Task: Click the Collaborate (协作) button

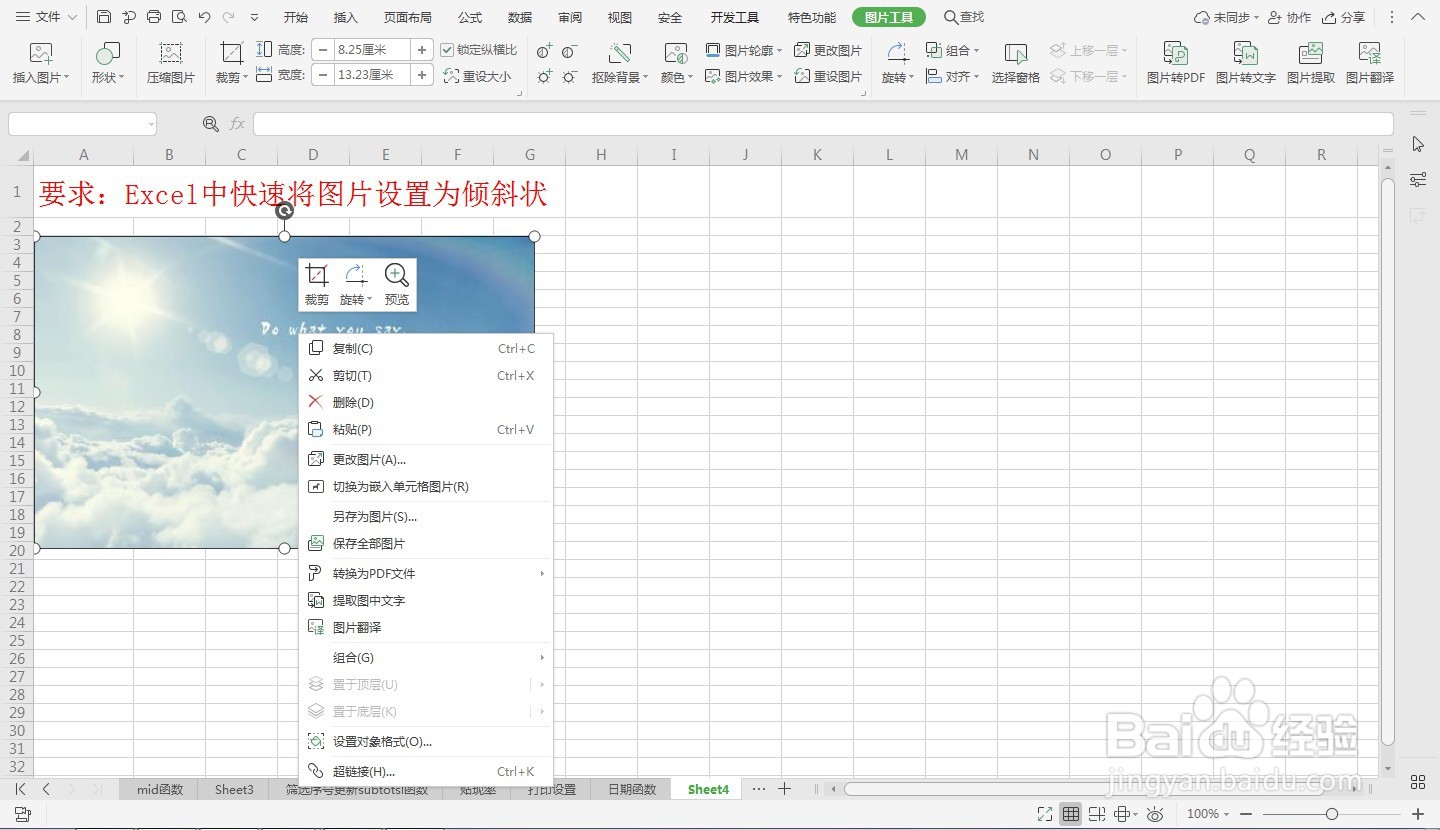Action: click(1289, 17)
